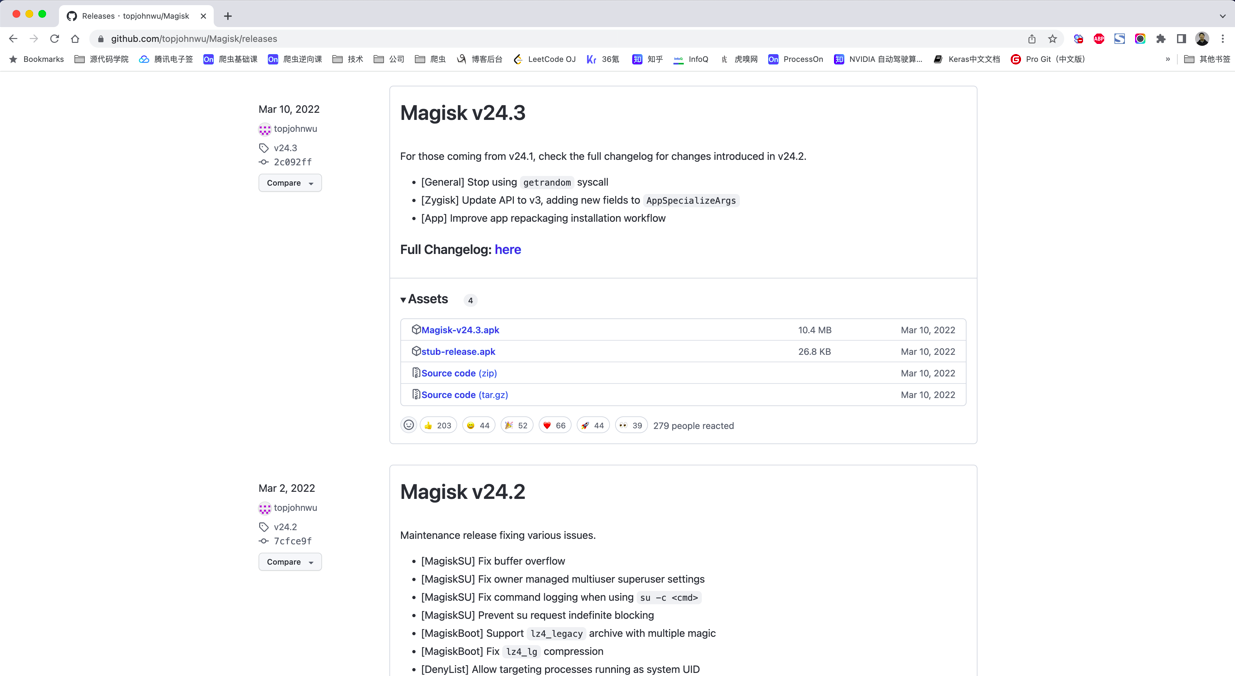Open the LeetCode OJ bookmark
This screenshot has height=676, width=1235.
544,59
